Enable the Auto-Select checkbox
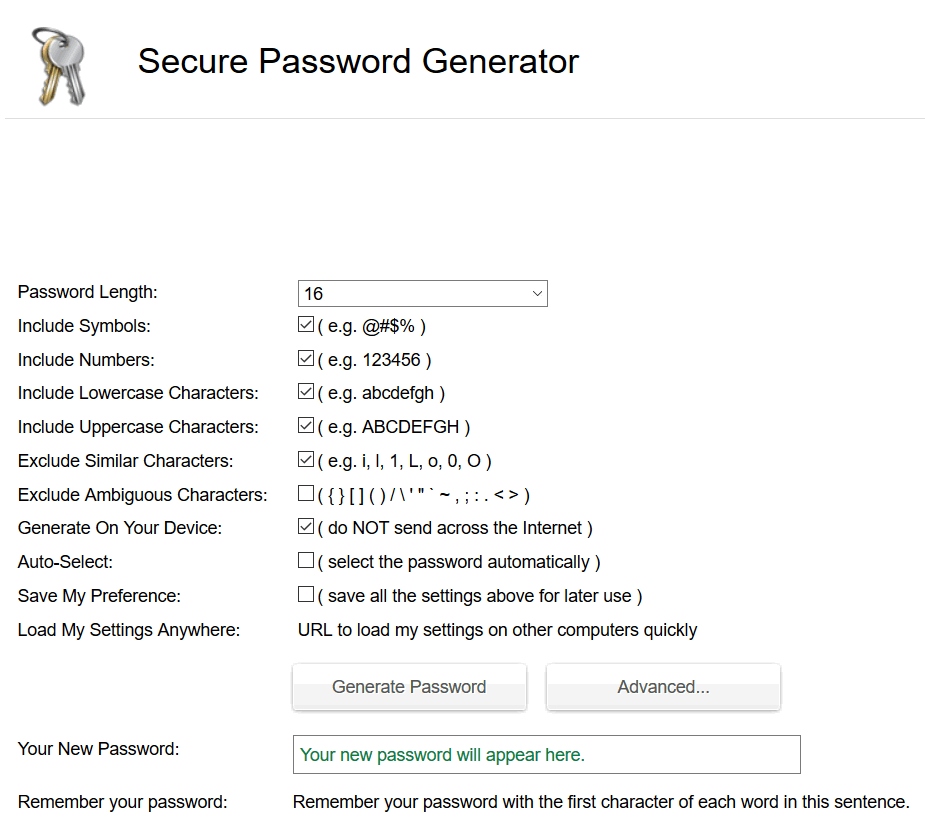 [306, 560]
